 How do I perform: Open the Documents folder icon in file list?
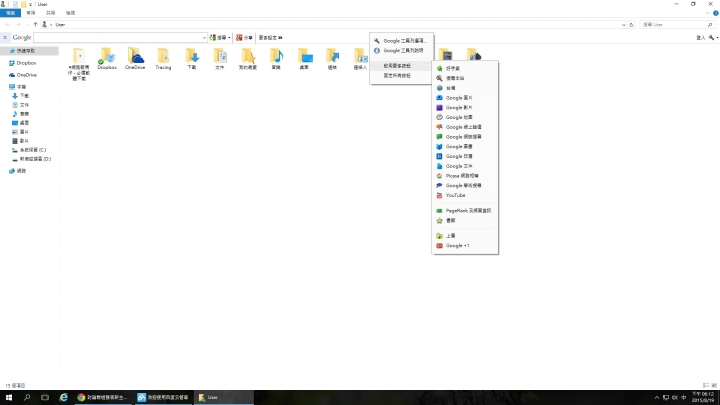220,58
